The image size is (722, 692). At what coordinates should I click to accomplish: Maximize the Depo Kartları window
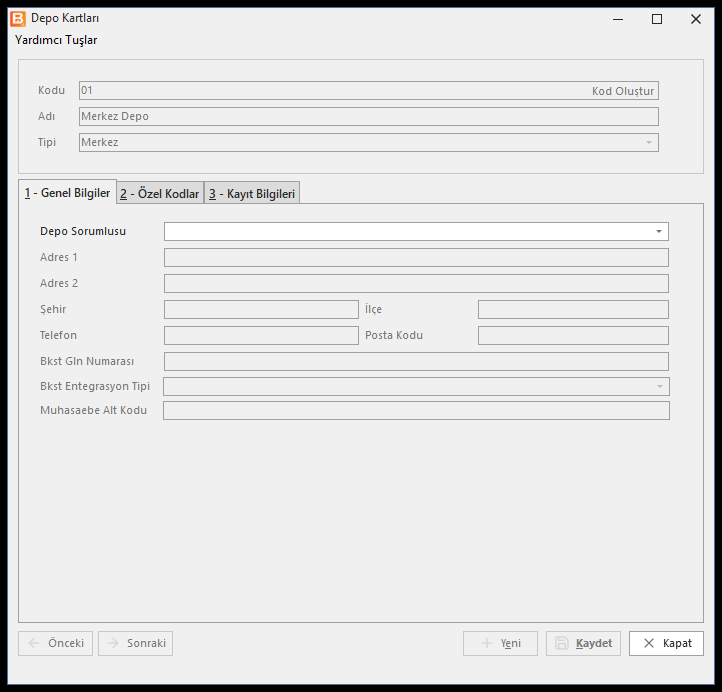pos(657,19)
